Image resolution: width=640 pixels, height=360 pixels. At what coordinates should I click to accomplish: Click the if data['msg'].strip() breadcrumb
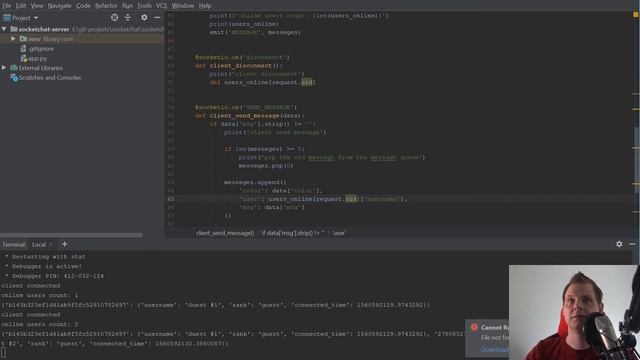point(293,233)
